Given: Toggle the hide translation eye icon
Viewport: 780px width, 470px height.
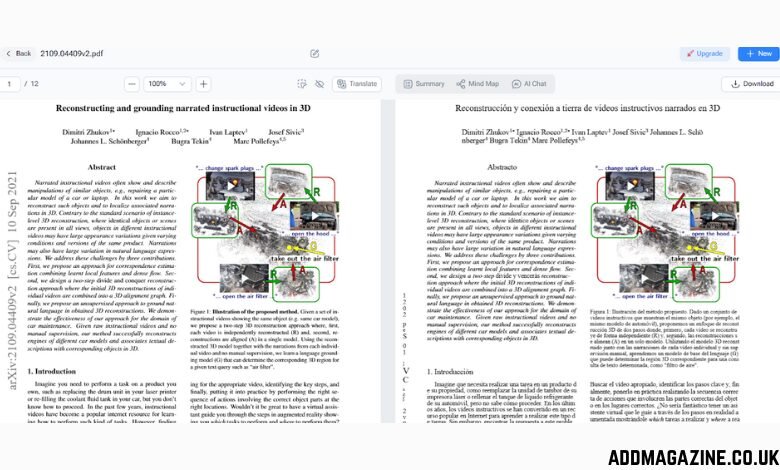Looking at the screenshot, I should [319, 84].
